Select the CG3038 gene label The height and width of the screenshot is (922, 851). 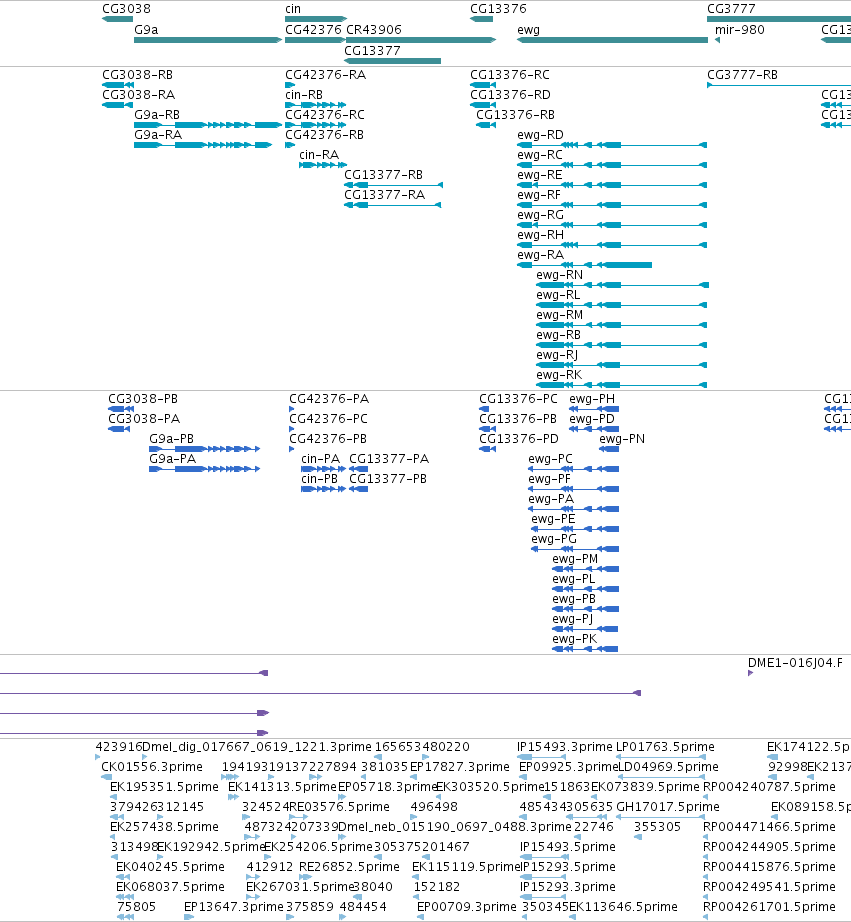click(x=126, y=9)
